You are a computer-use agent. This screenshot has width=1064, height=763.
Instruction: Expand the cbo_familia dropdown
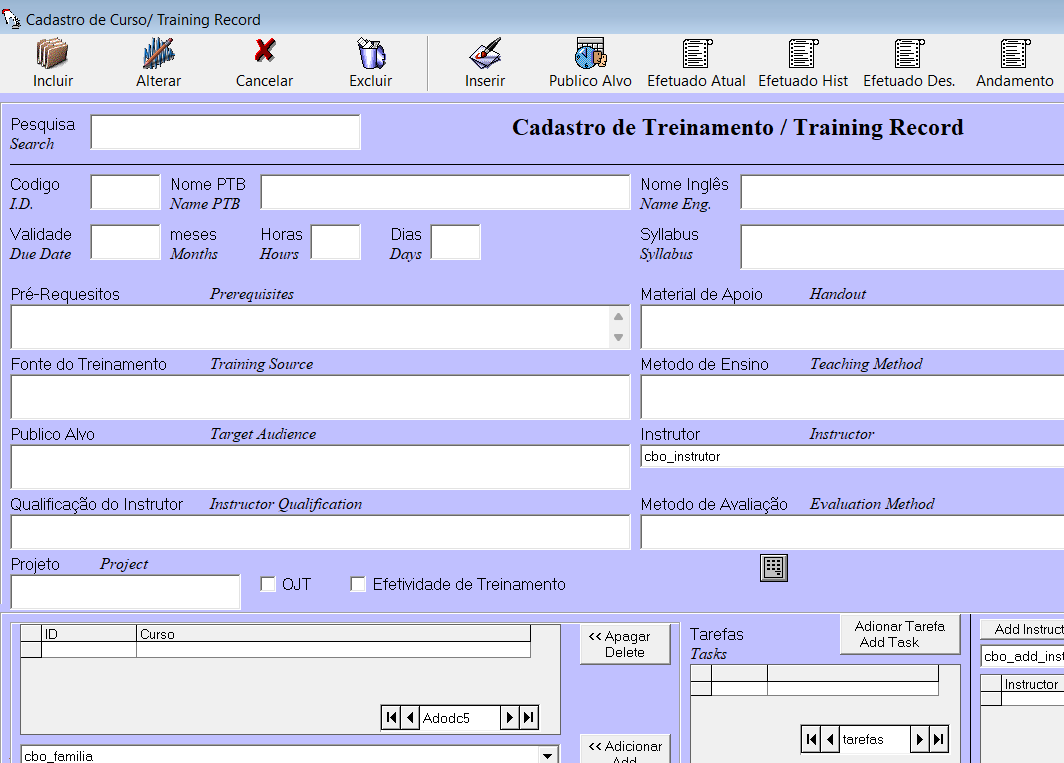(547, 756)
